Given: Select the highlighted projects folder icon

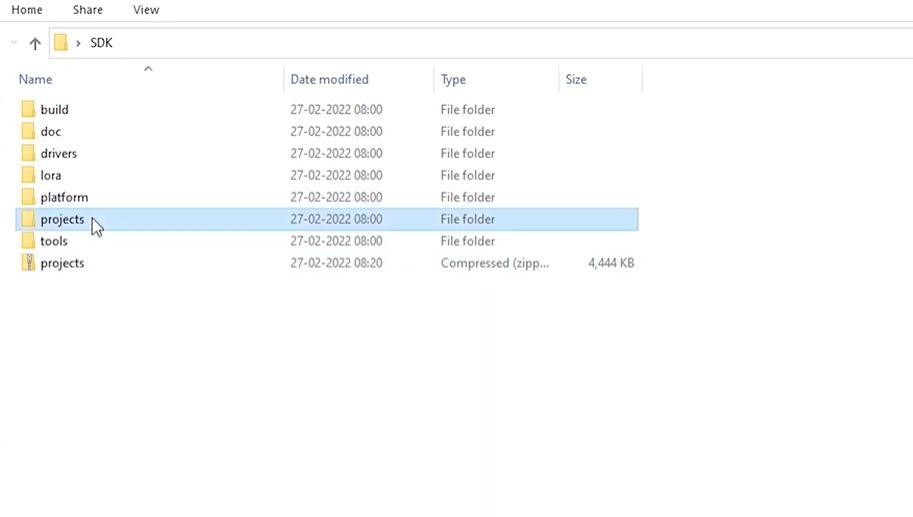Looking at the screenshot, I should [28, 219].
